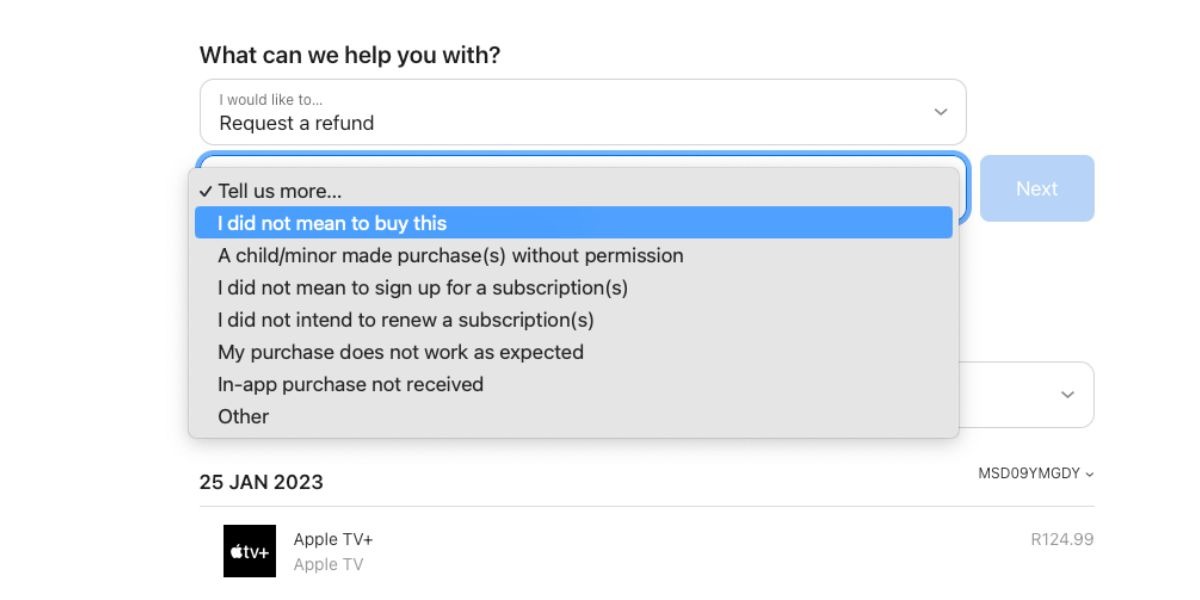Click the "Apple TV+" purchase name
The image size is (1200, 600).
pos(332,539)
